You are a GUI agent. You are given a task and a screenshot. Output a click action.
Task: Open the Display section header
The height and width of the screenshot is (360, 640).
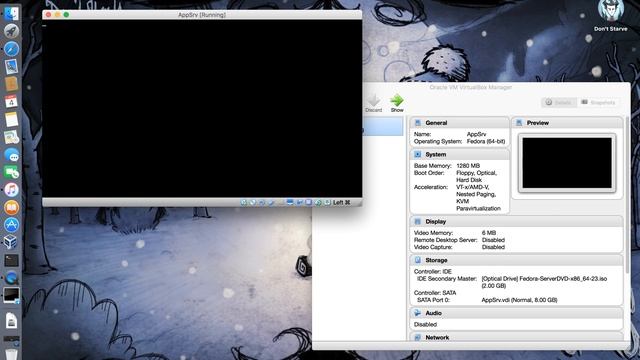click(x=516, y=221)
